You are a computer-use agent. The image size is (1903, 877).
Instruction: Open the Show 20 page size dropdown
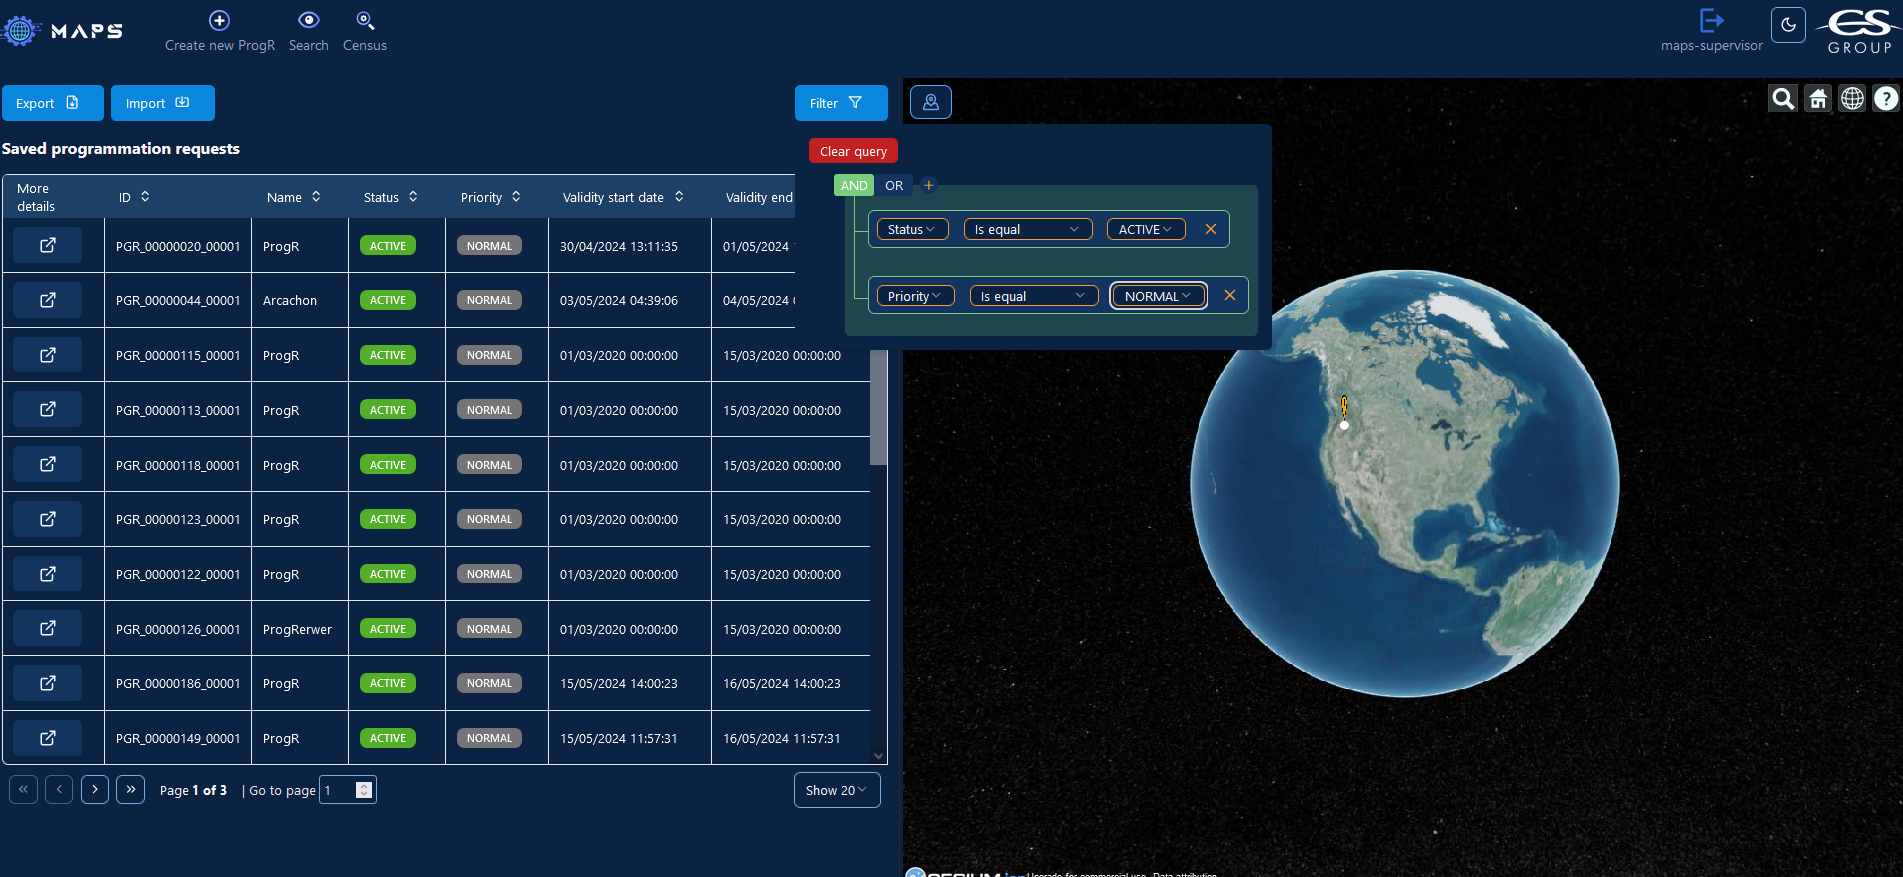click(836, 790)
